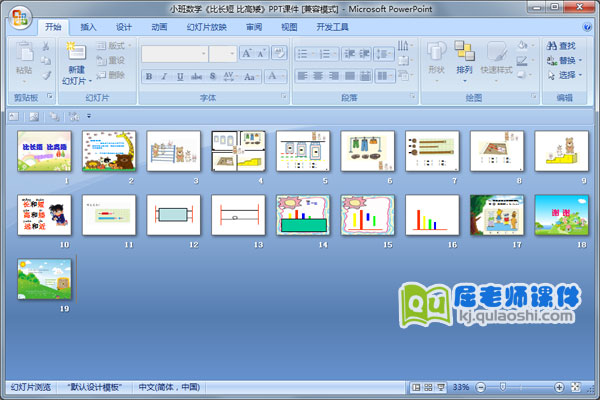Image resolution: width=600 pixels, height=400 pixels.
Task: Click the zoom slider handle
Action: pyautogui.click(x=503, y=387)
